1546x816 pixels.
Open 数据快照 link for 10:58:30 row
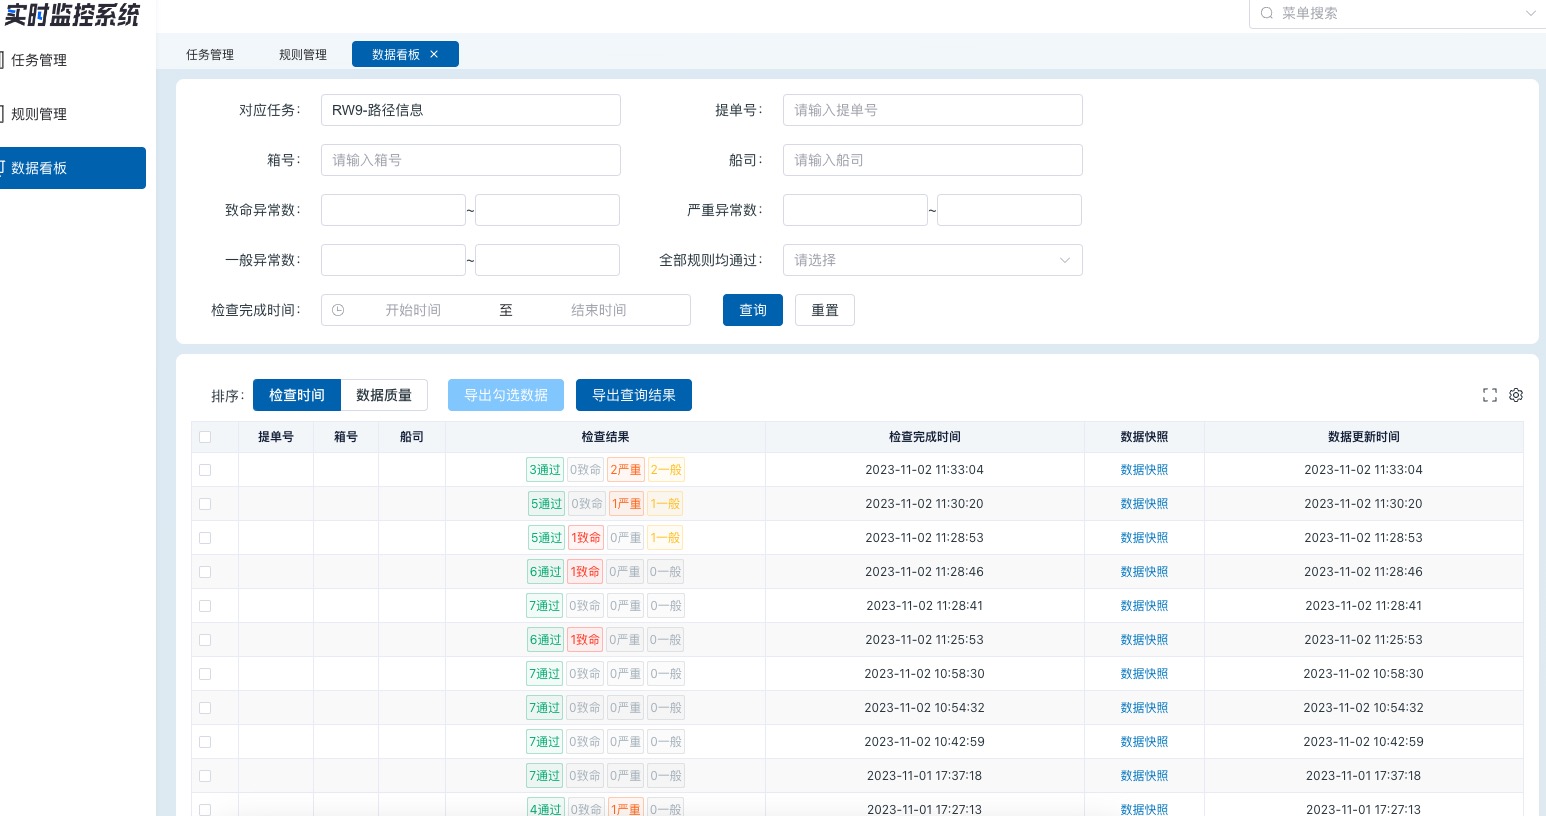[x=1144, y=674]
